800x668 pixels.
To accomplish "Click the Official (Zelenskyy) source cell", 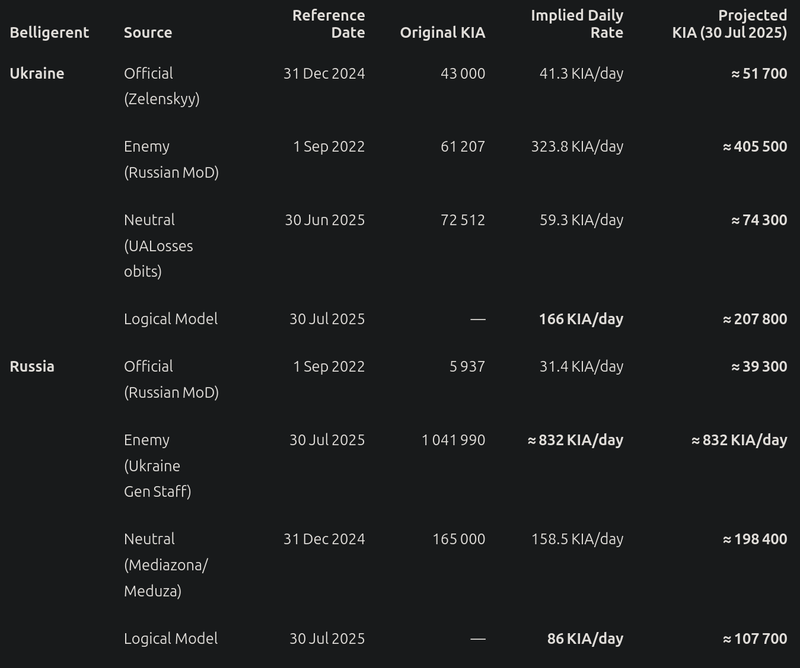I will [x=162, y=86].
